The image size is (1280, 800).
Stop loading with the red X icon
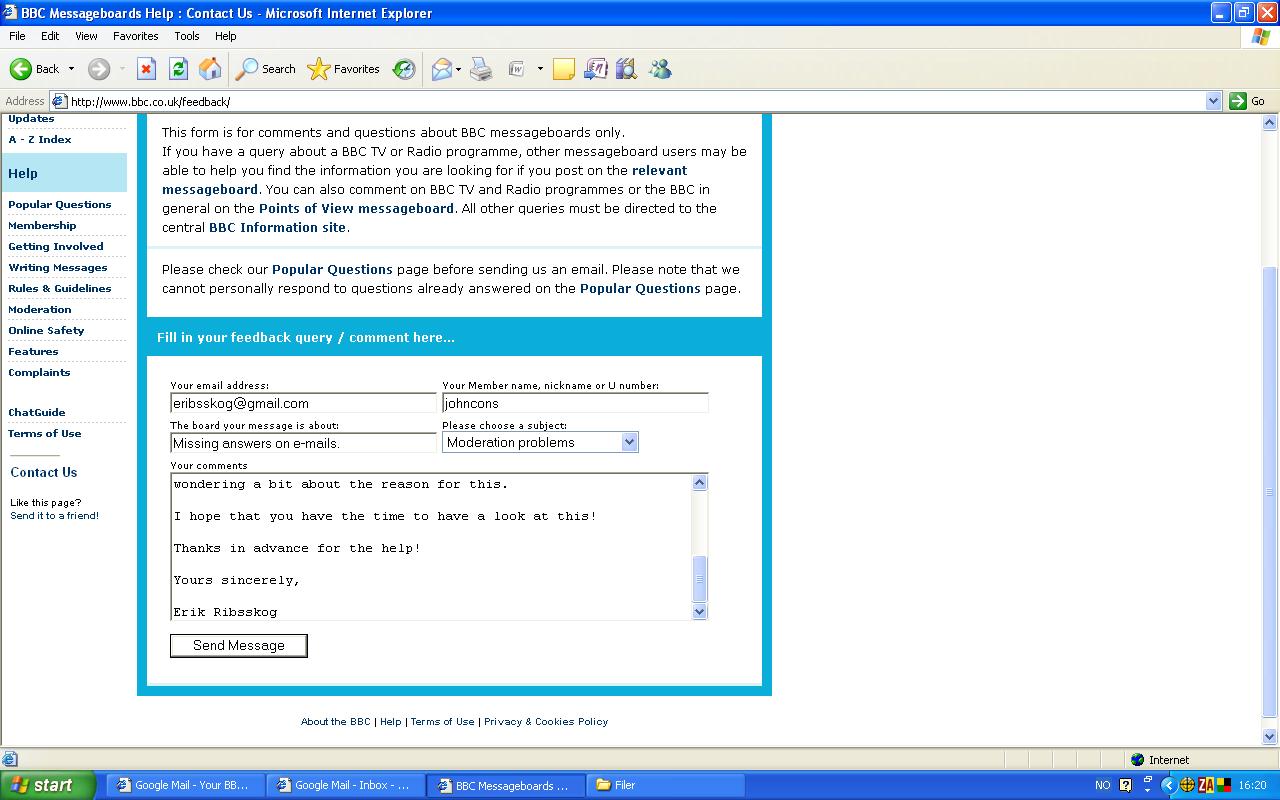[x=146, y=69]
